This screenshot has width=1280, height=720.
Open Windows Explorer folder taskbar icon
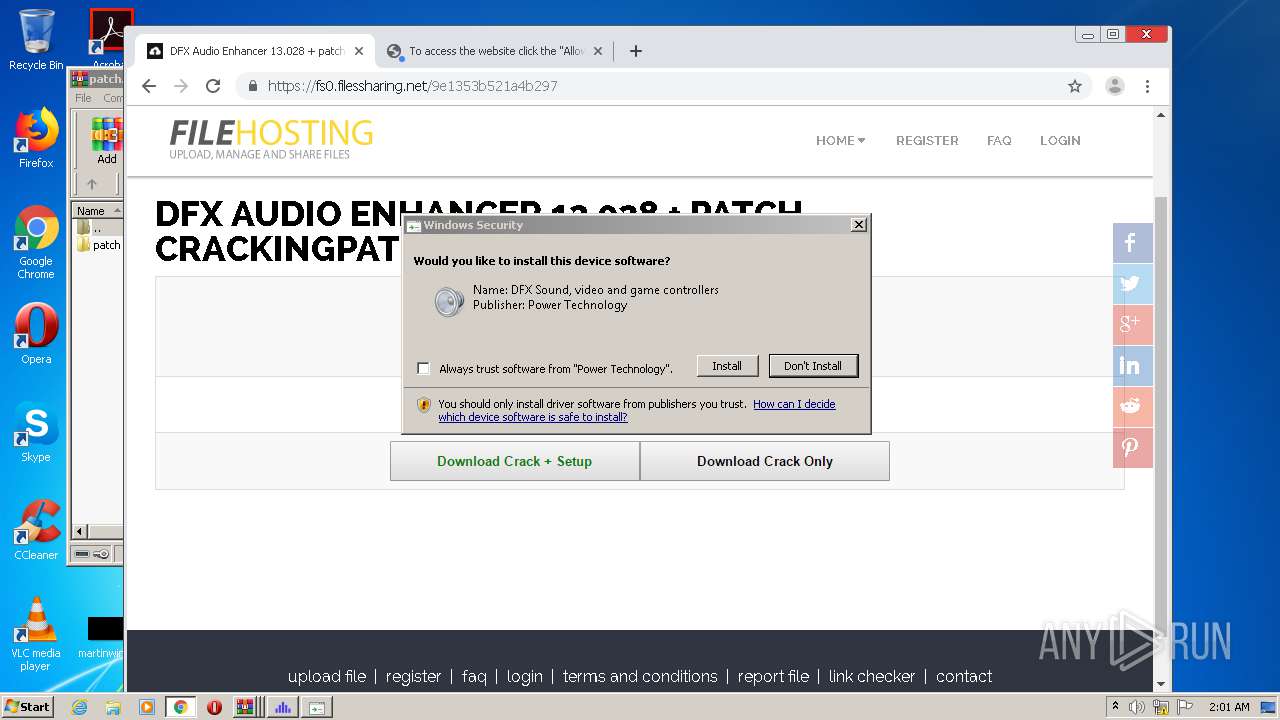[x=113, y=707]
